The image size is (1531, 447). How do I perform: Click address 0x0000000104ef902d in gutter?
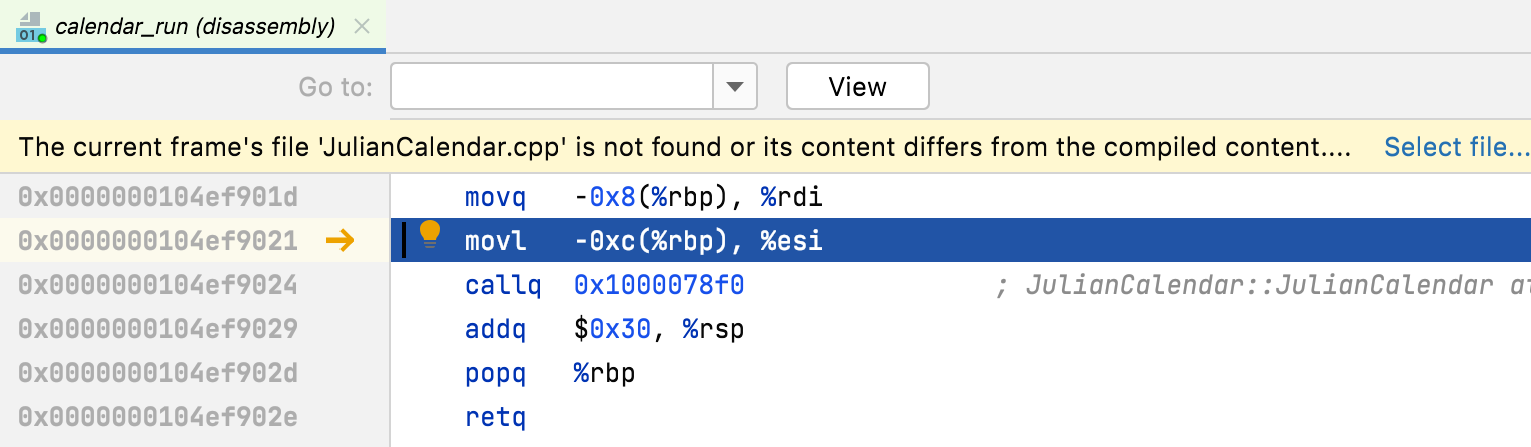point(158,373)
